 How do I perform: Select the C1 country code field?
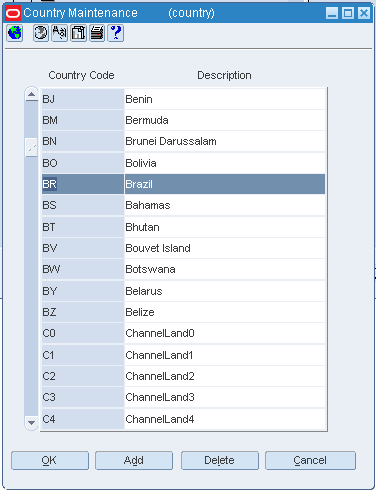pyautogui.click(x=83, y=355)
